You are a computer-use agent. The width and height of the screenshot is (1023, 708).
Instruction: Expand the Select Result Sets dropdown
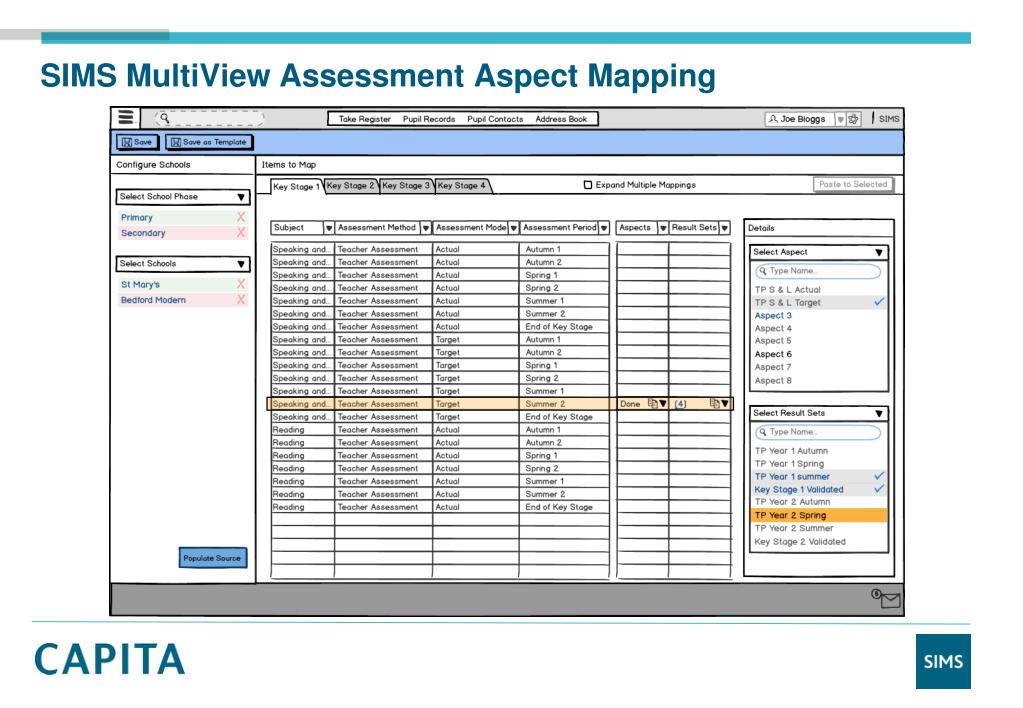coord(879,414)
